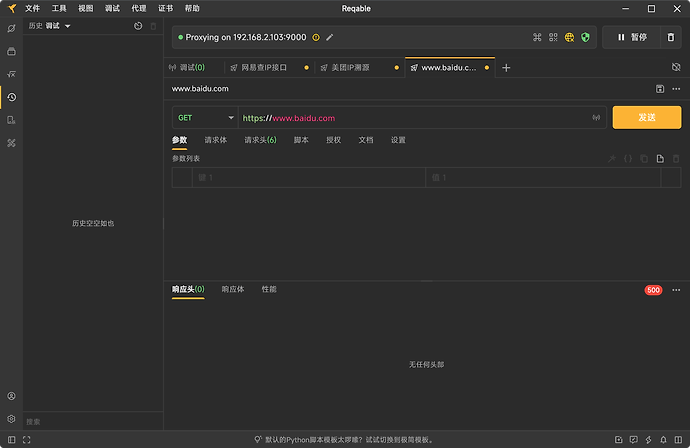Viewport: 690px width, 448px height.
Task: Click the yellow 发送 button
Action: click(x=647, y=118)
